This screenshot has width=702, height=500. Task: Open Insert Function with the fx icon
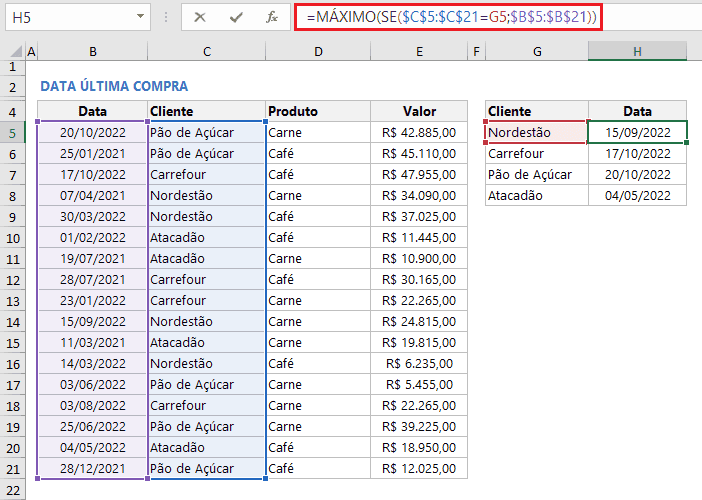click(271, 17)
